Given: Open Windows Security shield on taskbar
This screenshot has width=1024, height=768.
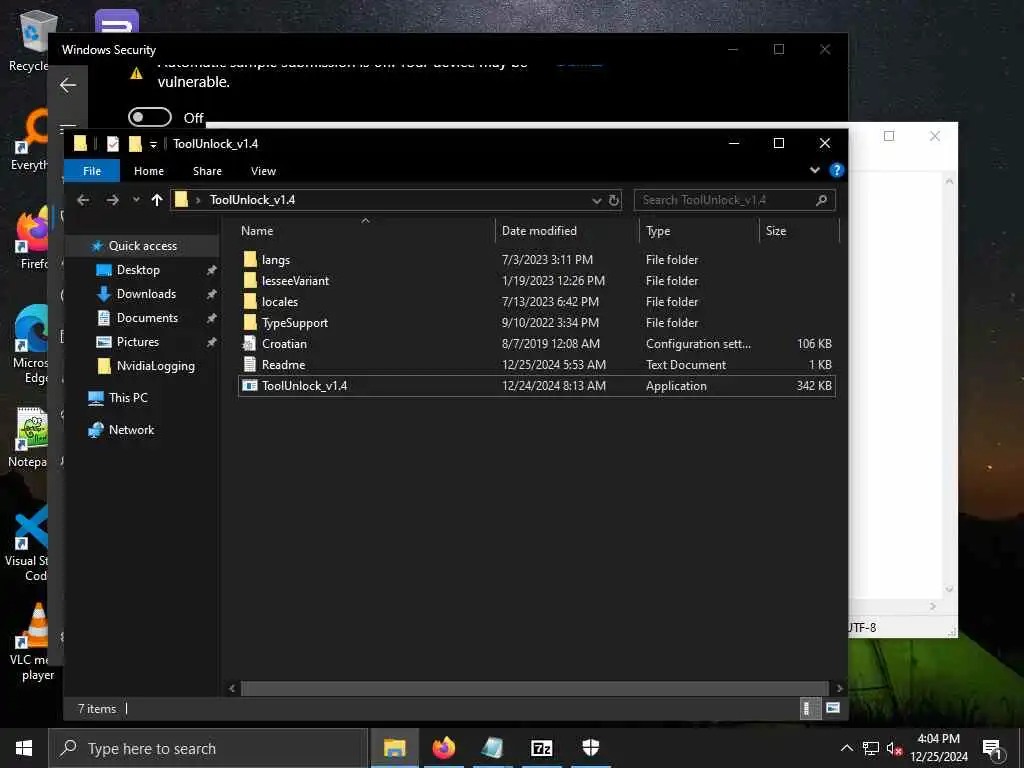Looking at the screenshot, I should (x=590, y=748).
